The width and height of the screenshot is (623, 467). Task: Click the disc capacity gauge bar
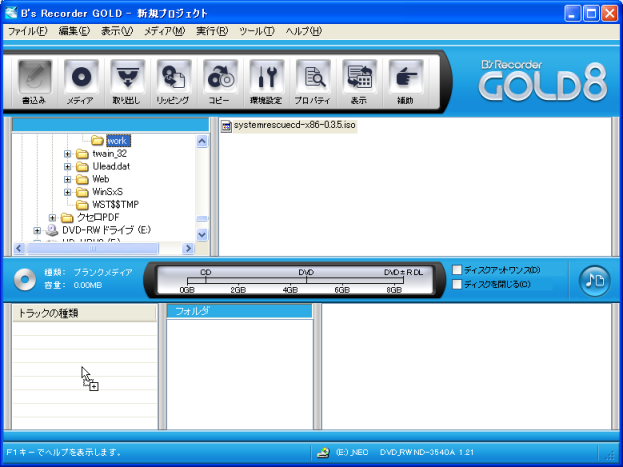pos(295,280)
